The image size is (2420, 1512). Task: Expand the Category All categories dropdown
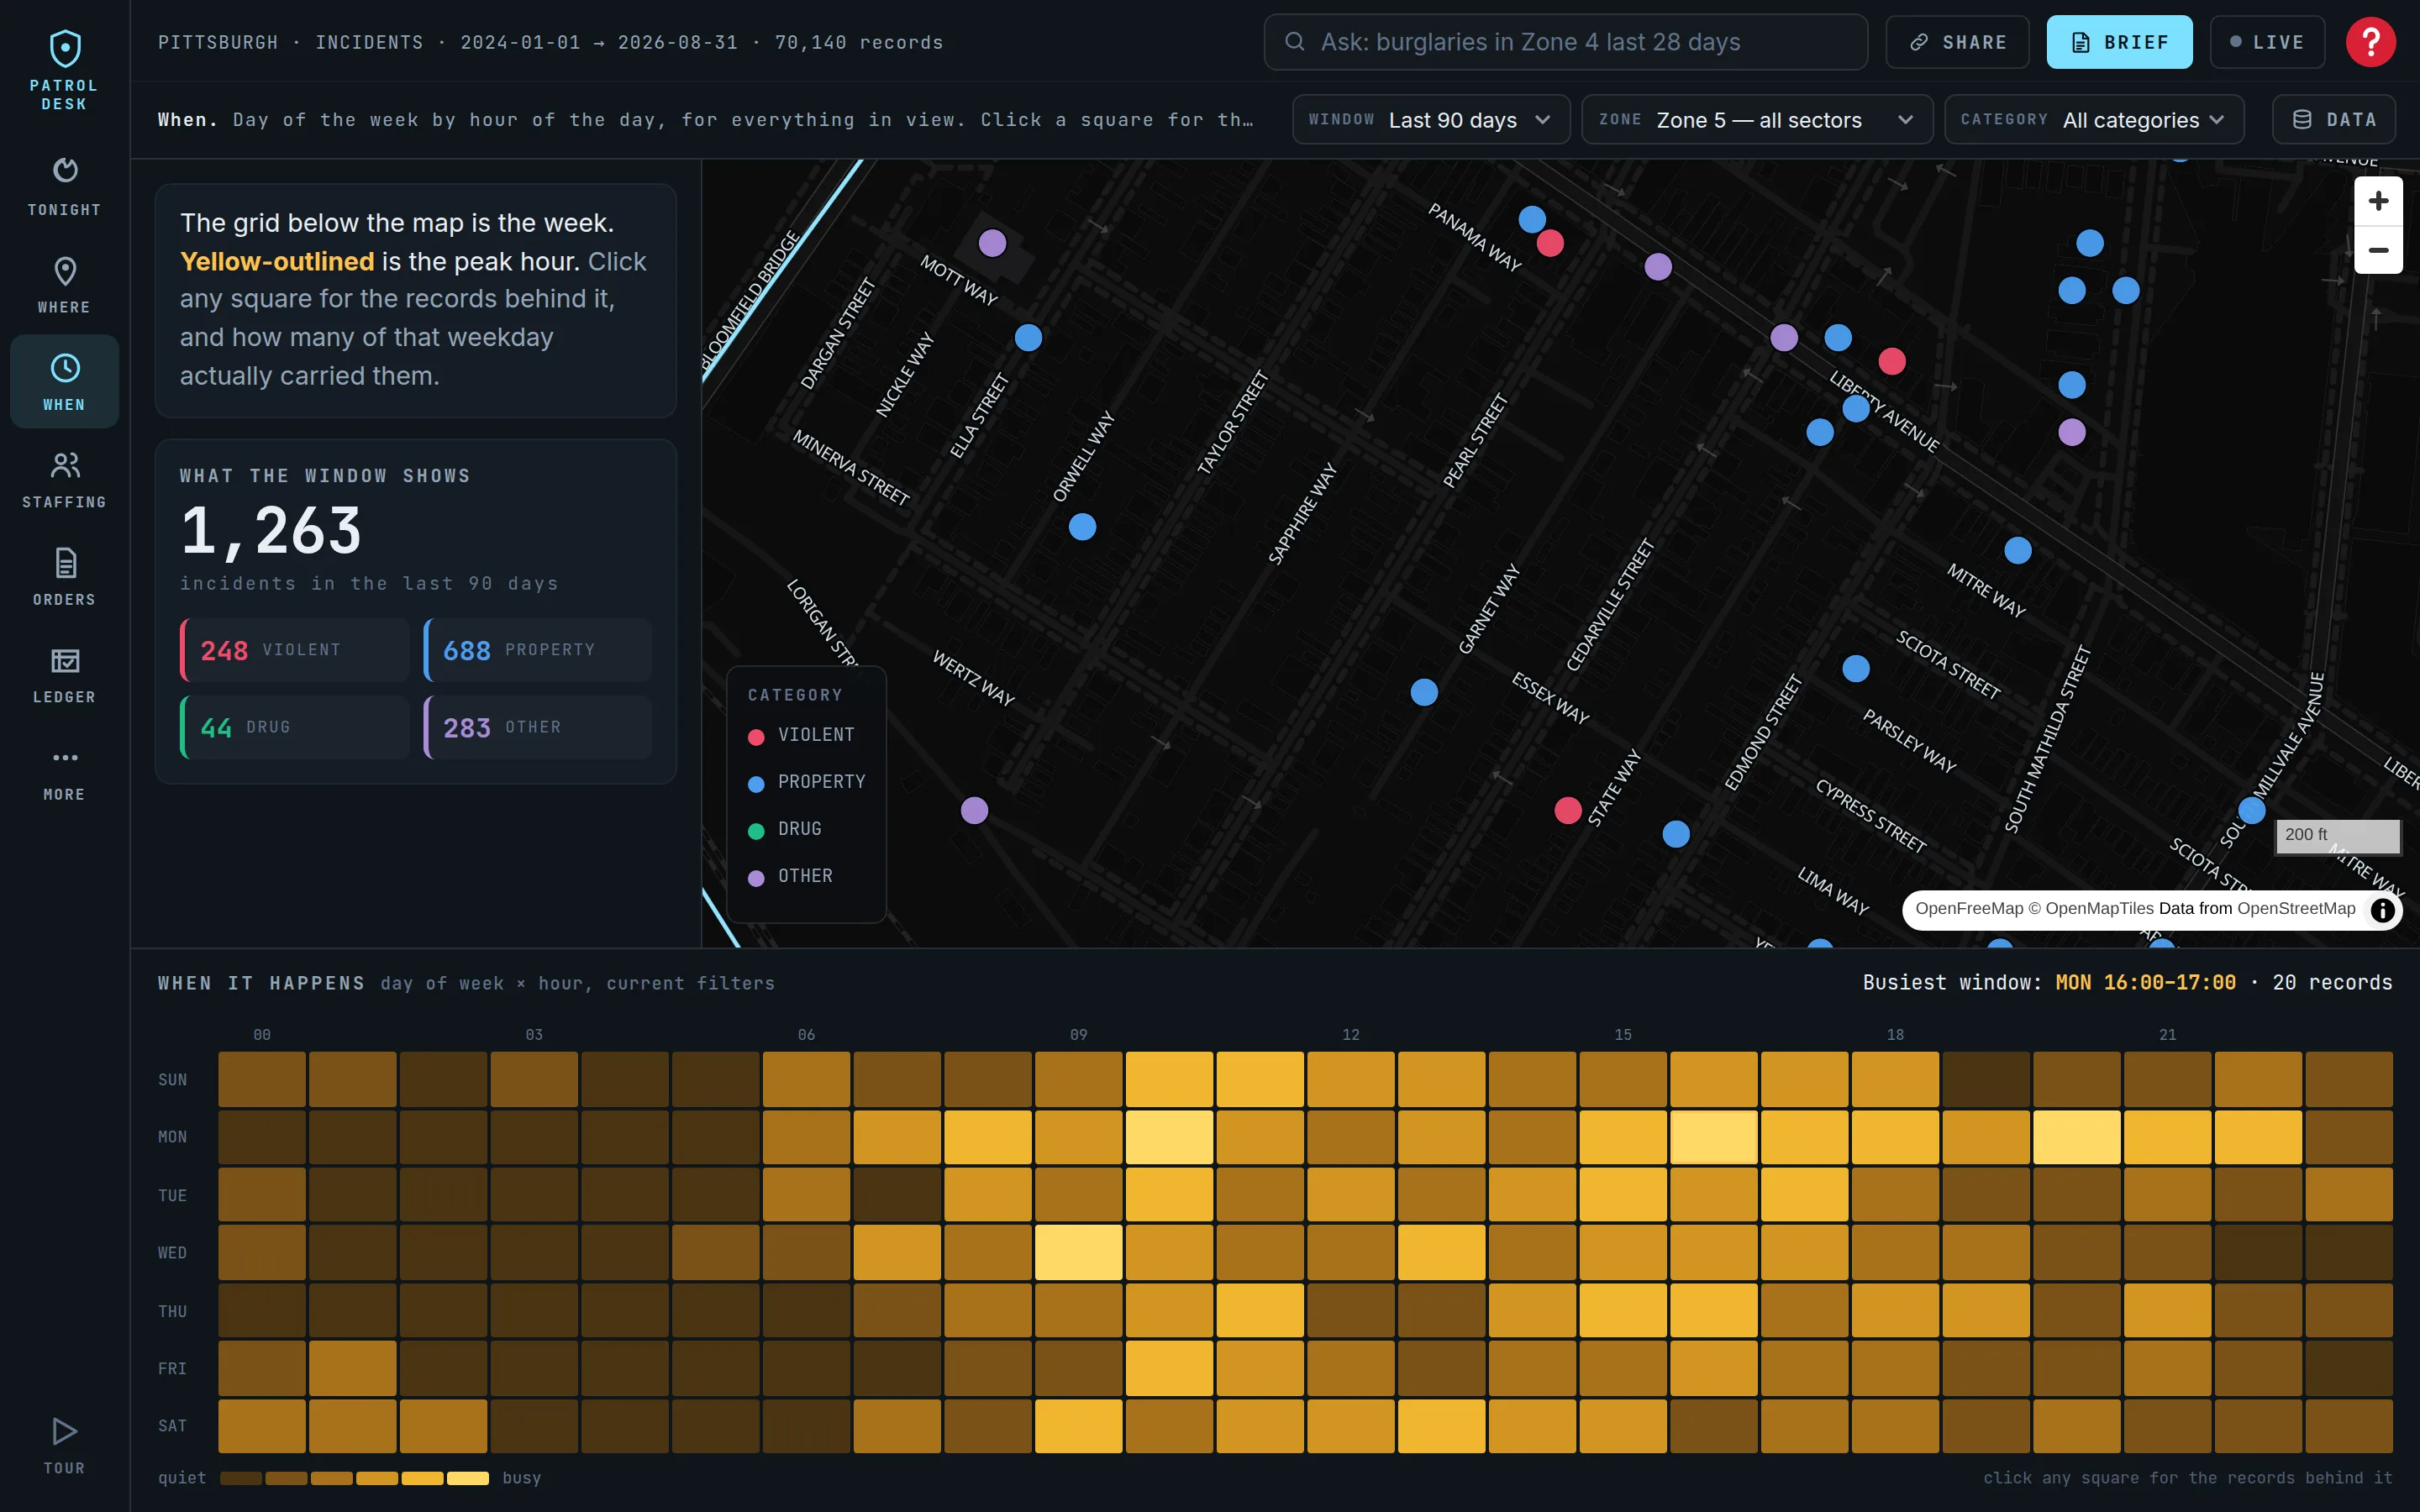tap(2094, 120)
